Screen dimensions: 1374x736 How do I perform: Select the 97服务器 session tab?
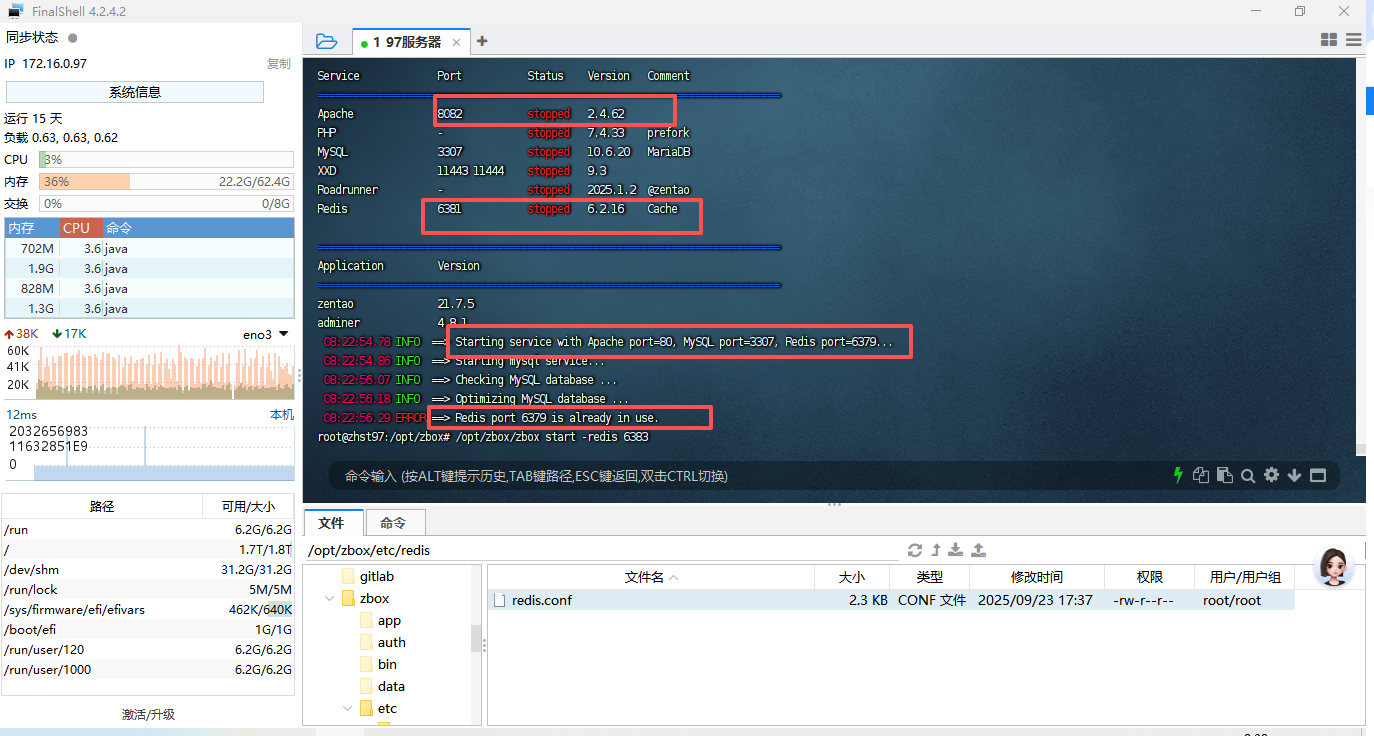tap(404, 41)
